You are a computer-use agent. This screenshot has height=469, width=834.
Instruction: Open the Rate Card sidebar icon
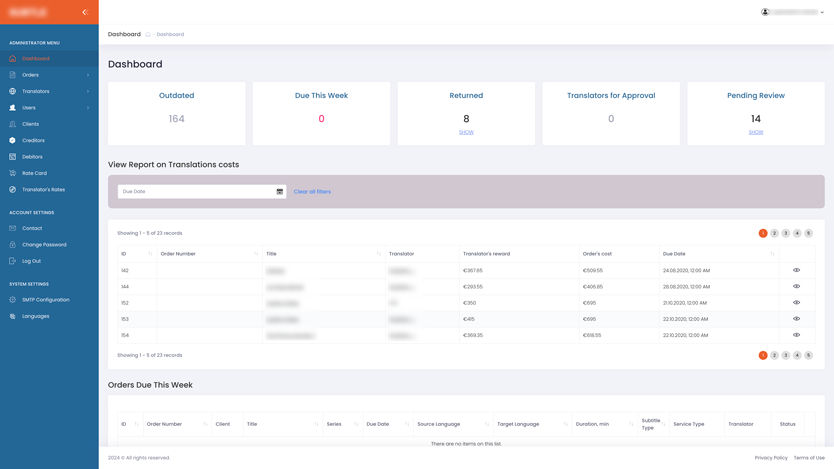click(13, 173)
